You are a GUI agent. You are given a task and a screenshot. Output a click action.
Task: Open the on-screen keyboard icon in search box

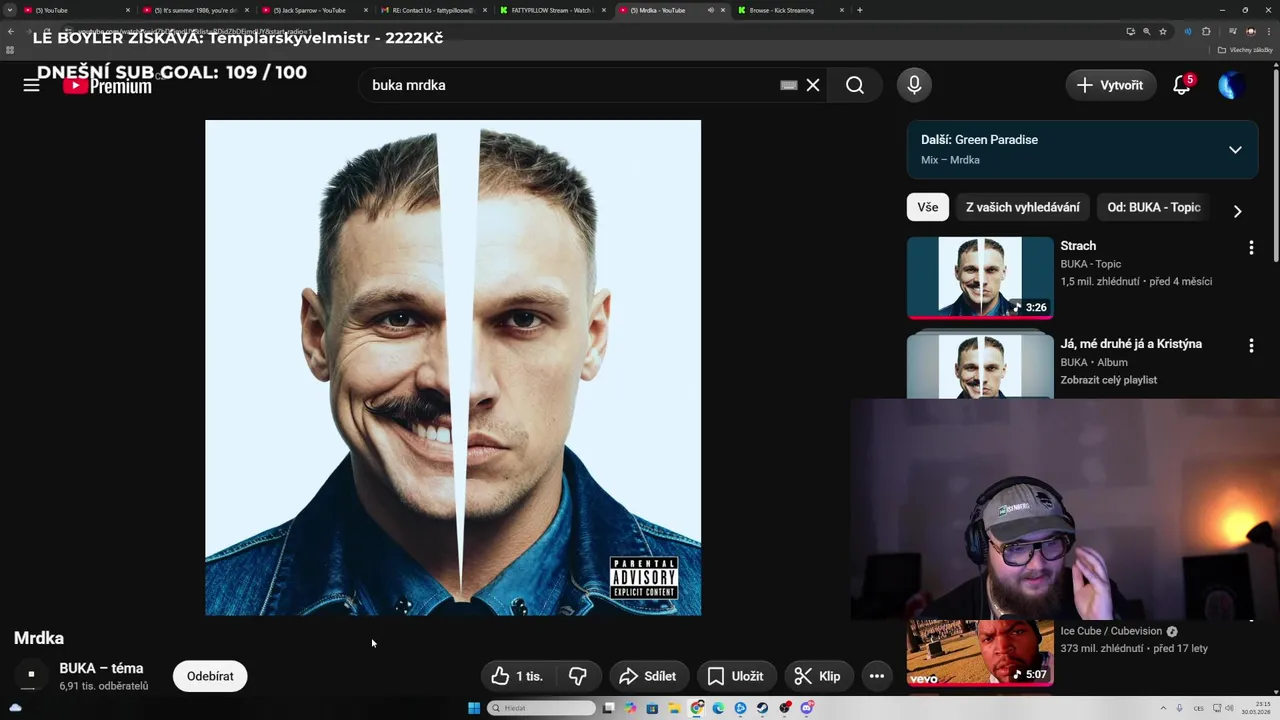click(x=789, y=85)
